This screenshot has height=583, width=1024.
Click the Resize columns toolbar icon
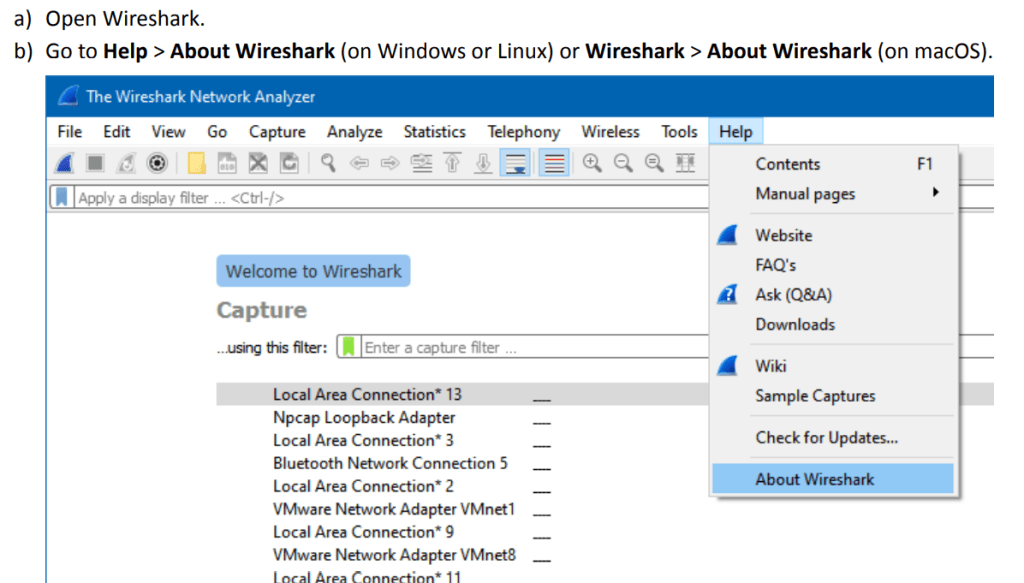tap(685, 164)
